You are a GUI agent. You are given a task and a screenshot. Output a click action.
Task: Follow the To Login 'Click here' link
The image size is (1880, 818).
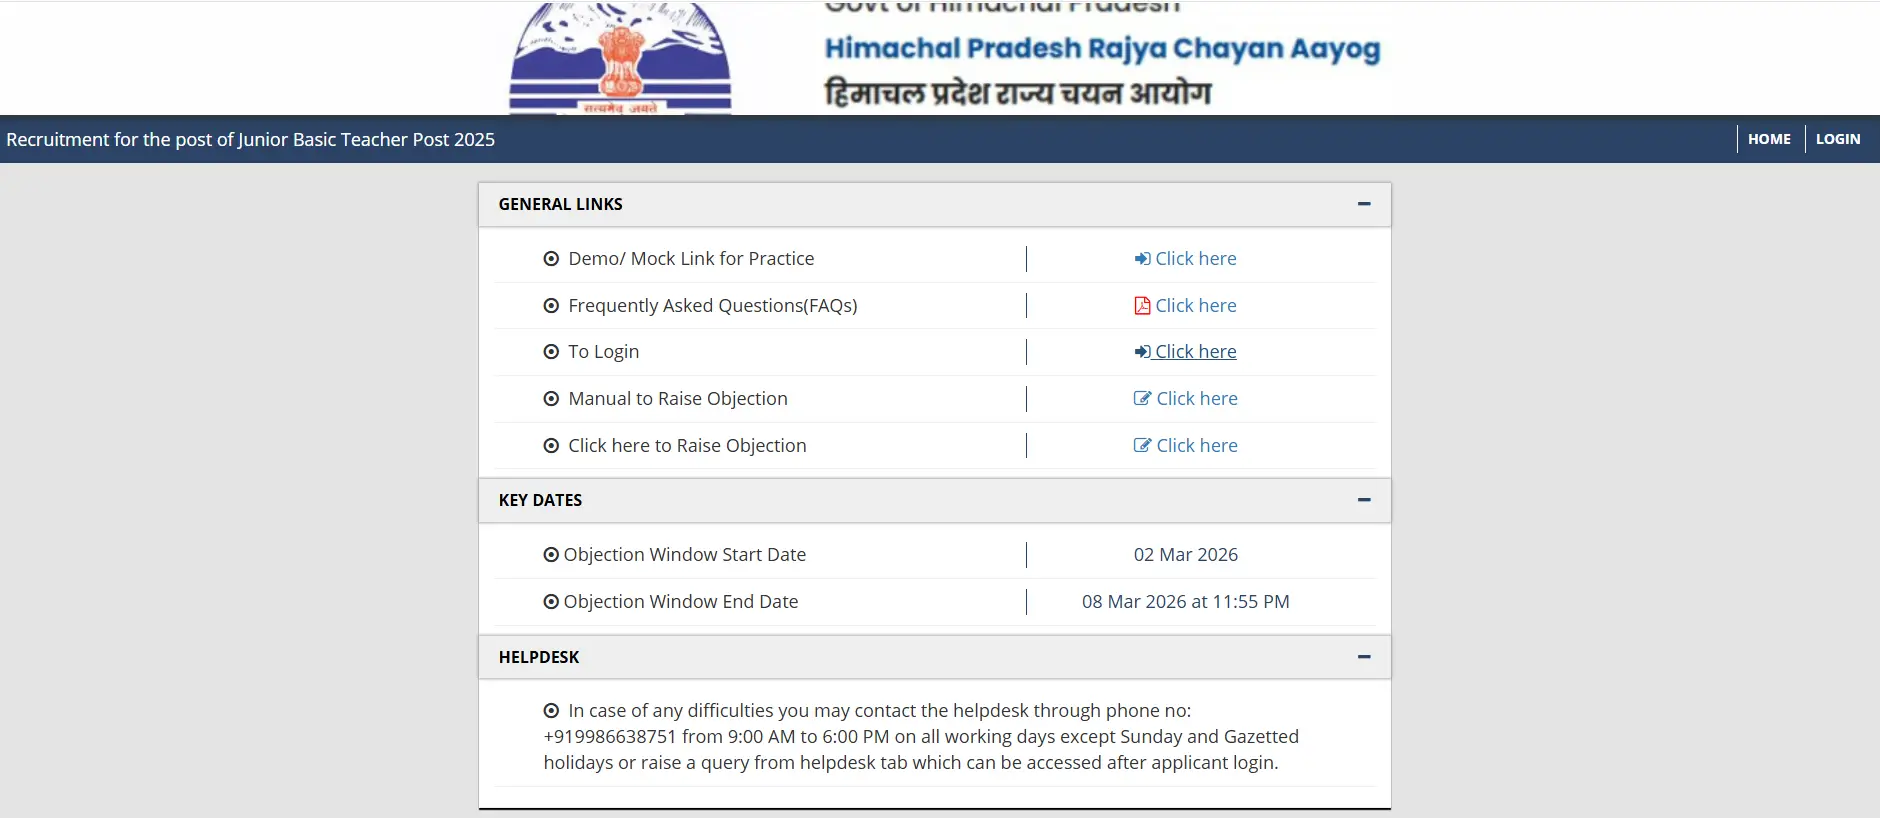tap(1196, 352)
